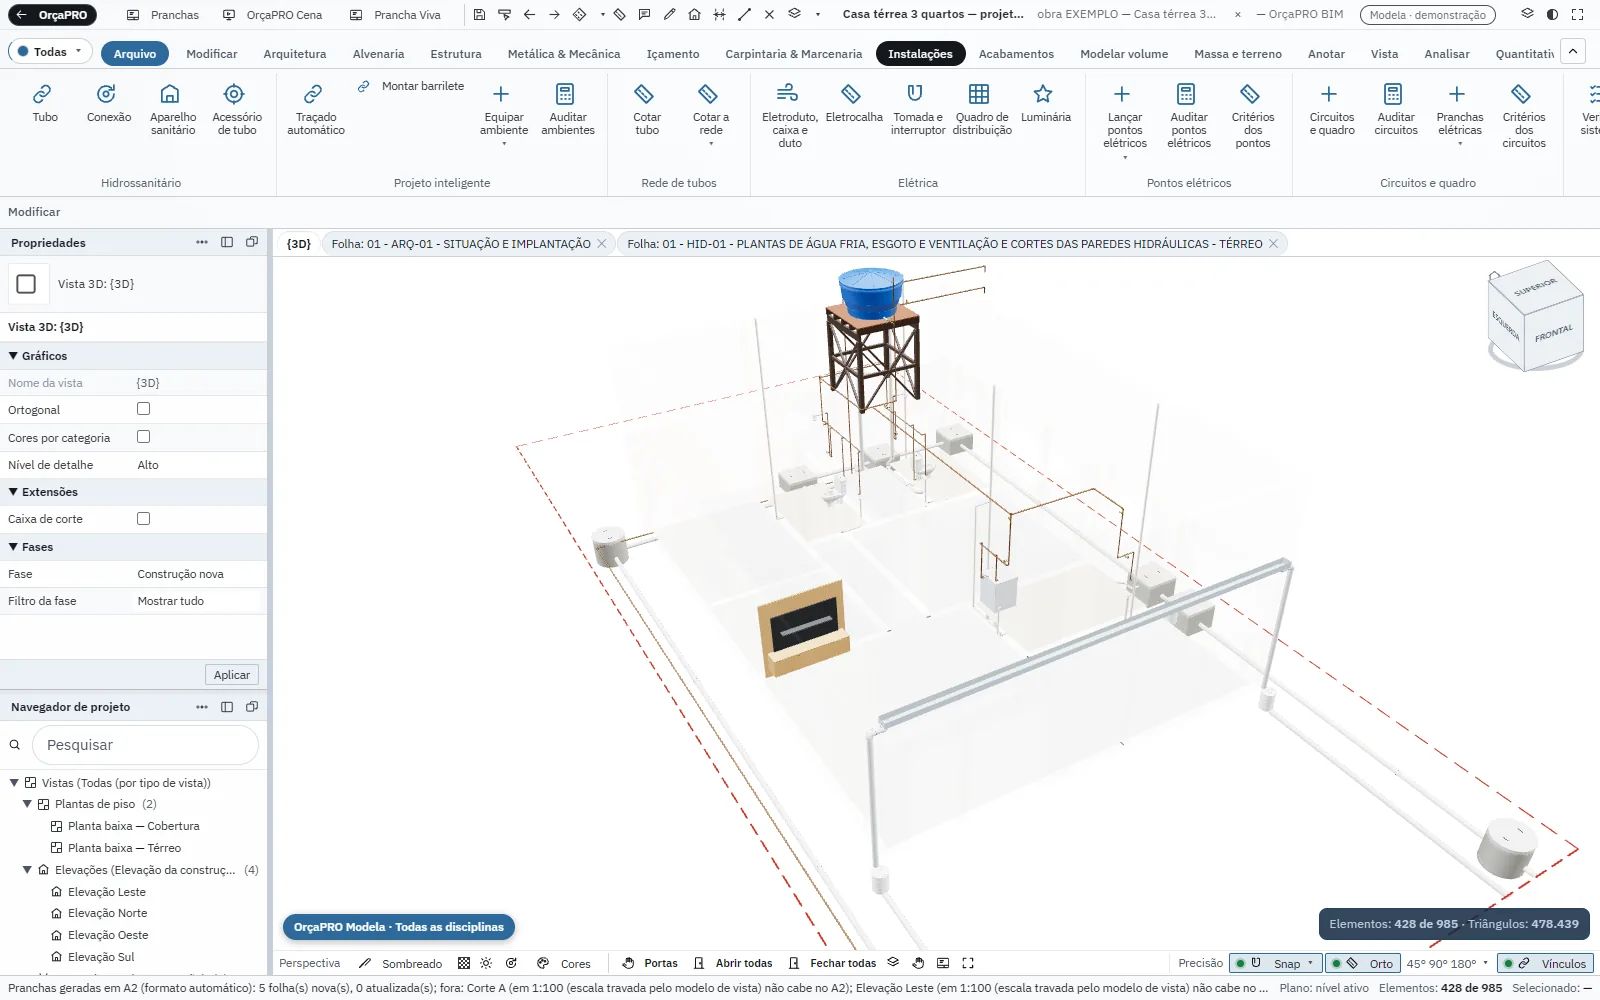Screen dimensions: 1600x1000
Task: Click Fechar todas portas button
Action: (832, 963)
